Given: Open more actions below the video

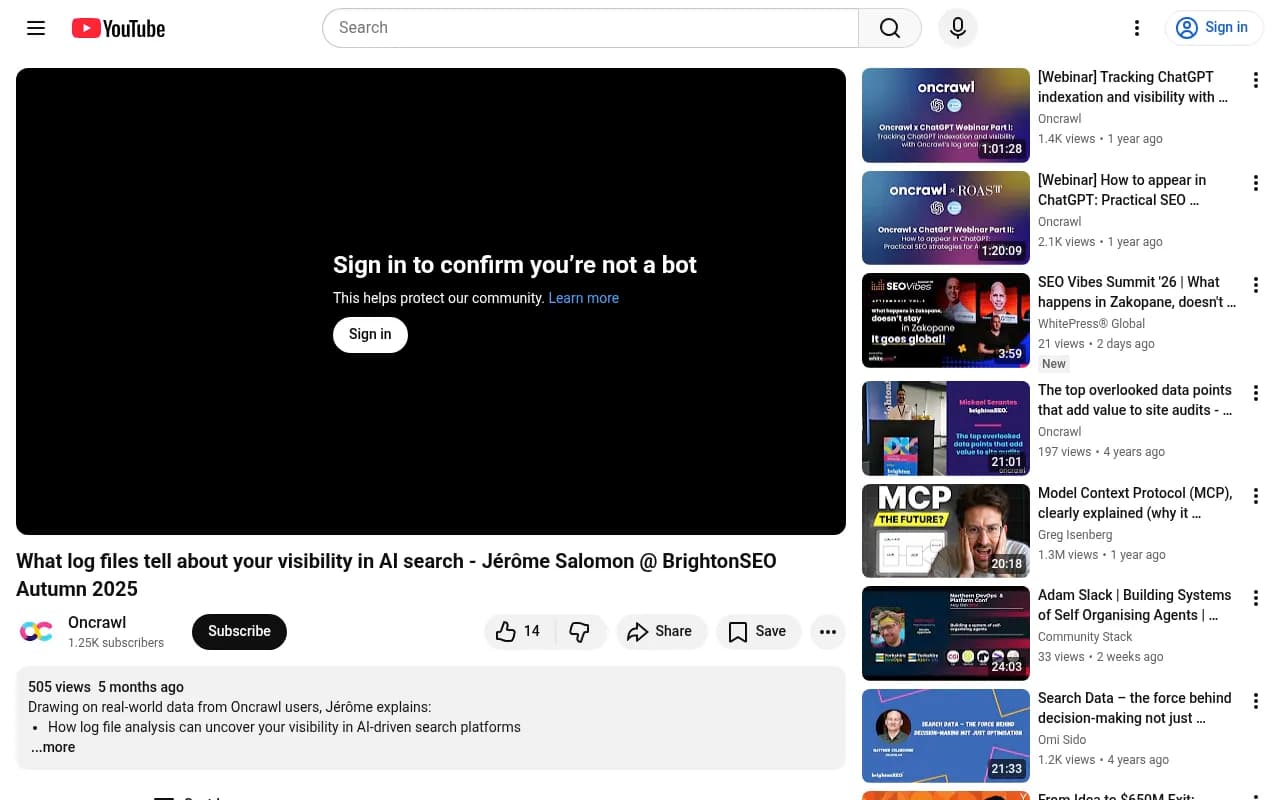Looking at the screenshot, I should (x=827, y=631).
